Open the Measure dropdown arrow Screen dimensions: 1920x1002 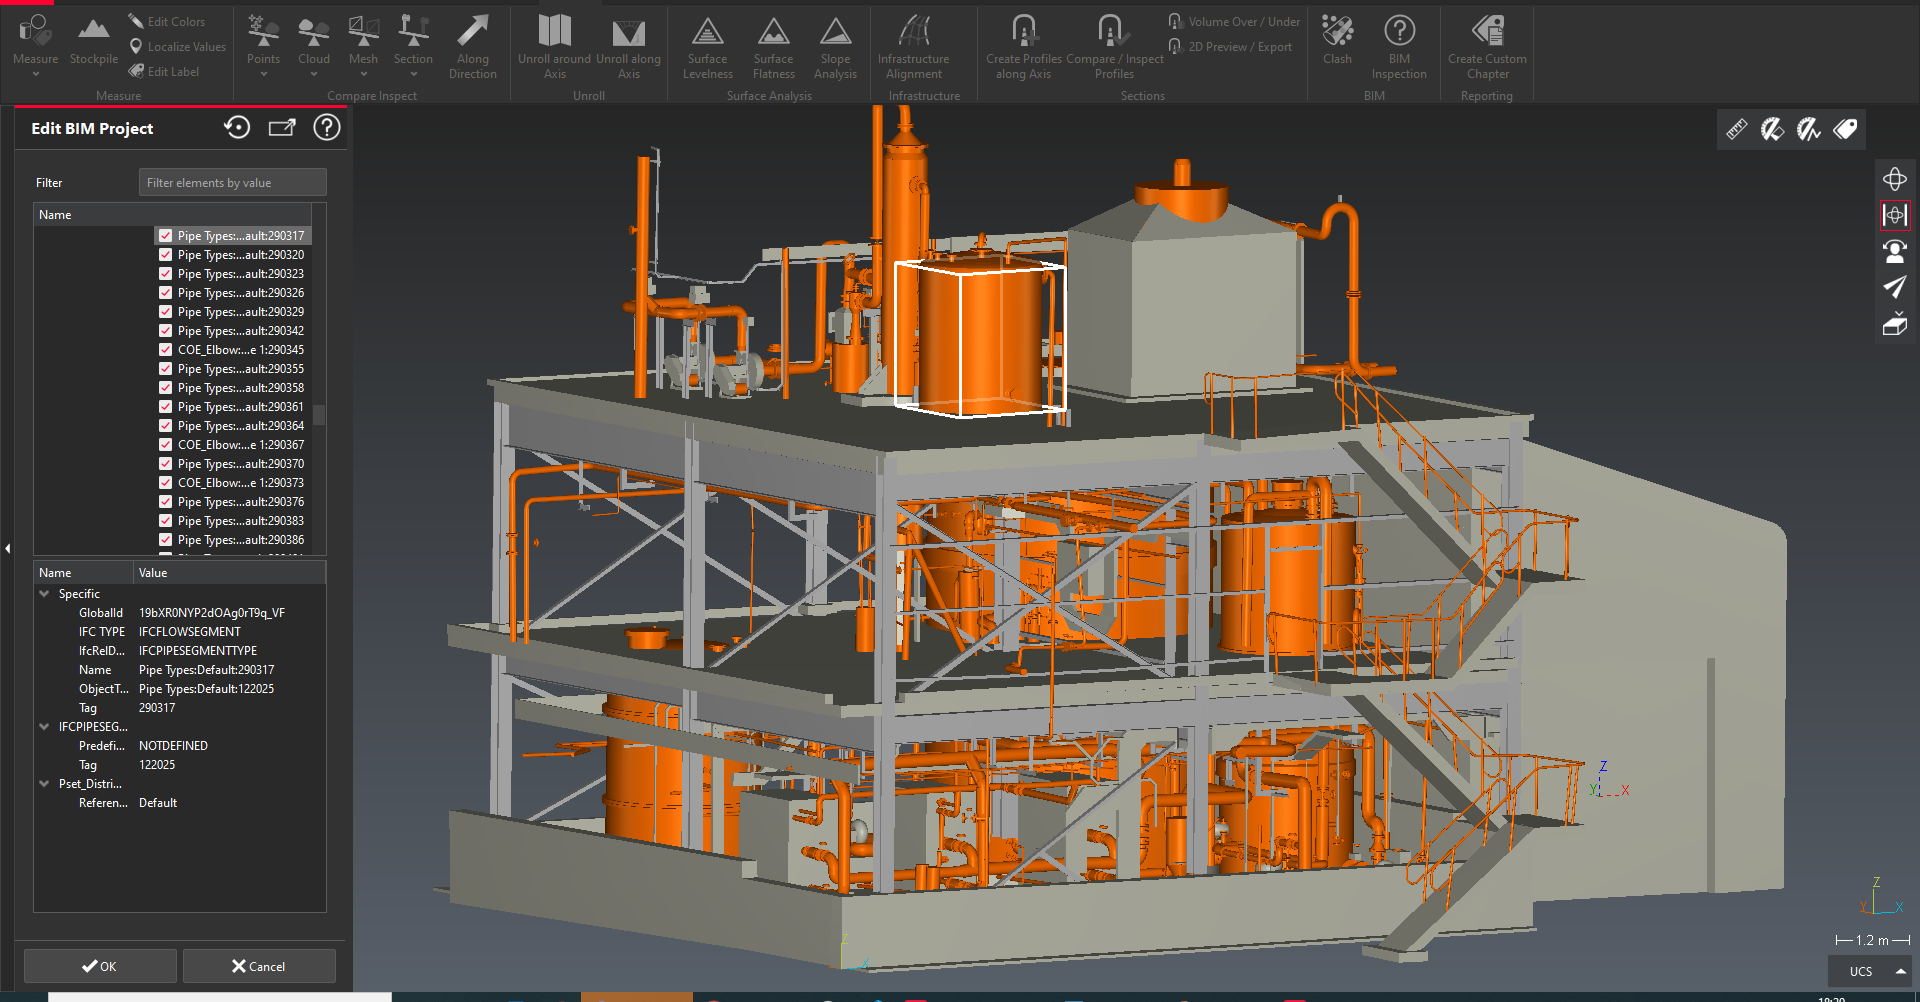35,74
